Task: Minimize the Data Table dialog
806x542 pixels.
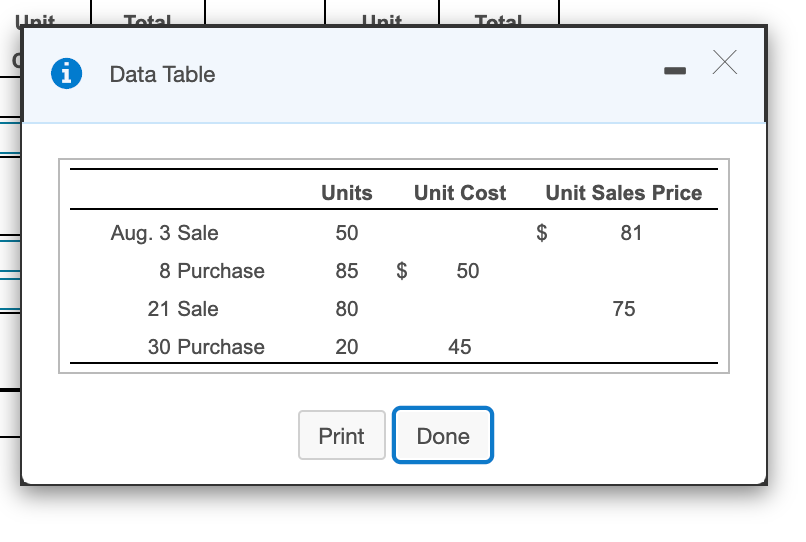Action: [x=674, y=70]
